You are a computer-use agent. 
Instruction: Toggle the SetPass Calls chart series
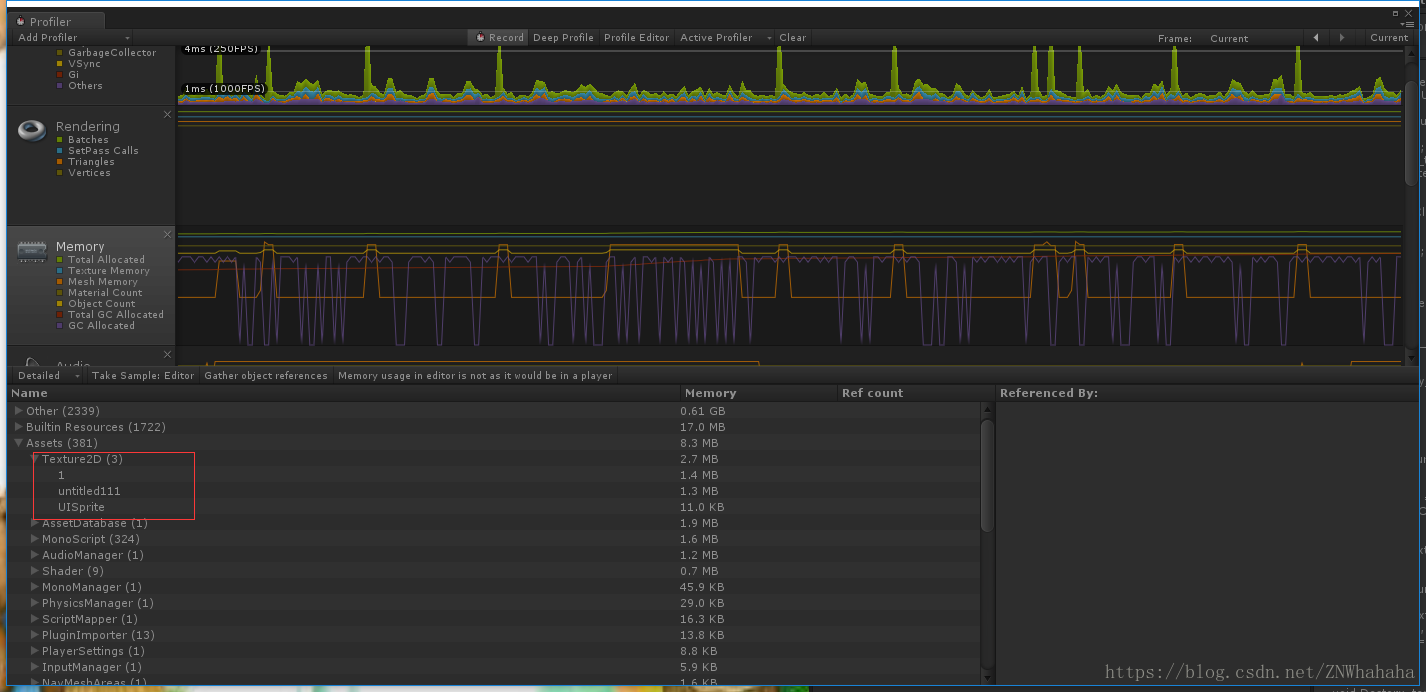pyautogui.click(x=97, y=151)
